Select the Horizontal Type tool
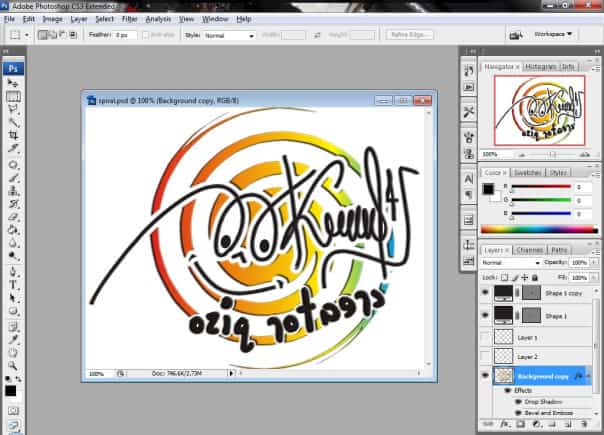Screen dimensions: 604x435 pos(14,284)
